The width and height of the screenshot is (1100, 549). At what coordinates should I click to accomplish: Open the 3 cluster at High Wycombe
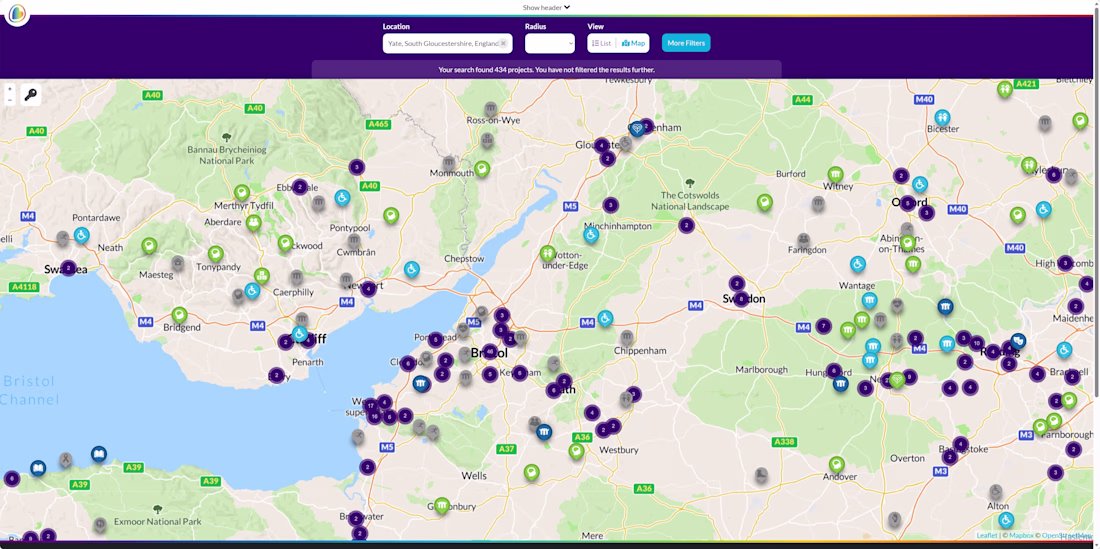coord(1066,263)
